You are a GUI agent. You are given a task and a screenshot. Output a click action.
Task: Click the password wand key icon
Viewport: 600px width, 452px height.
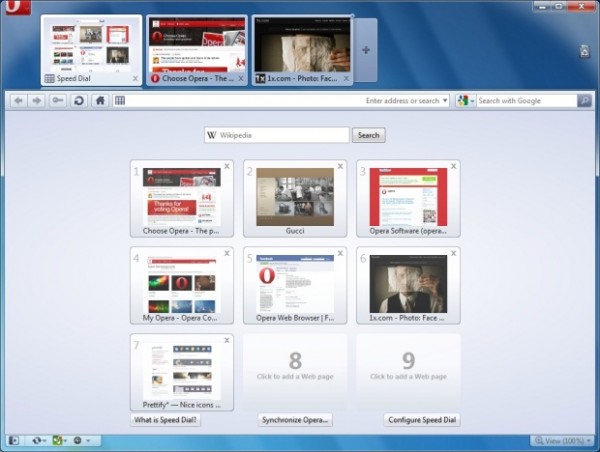coord(58,100)
